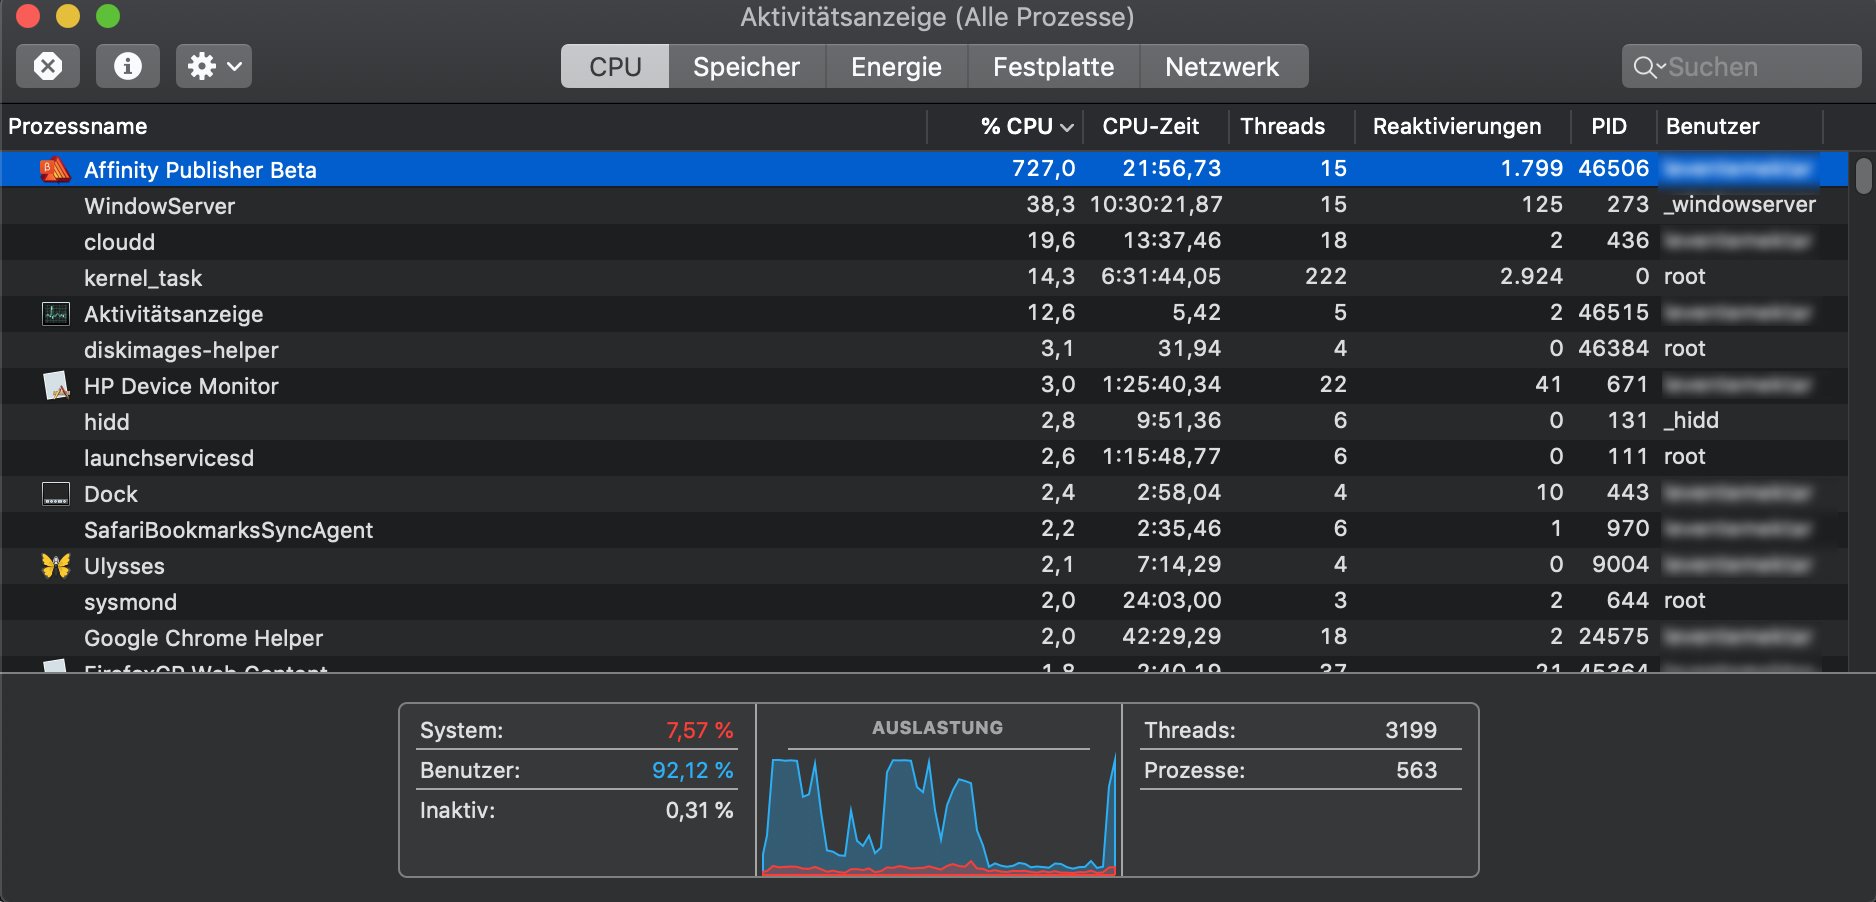Select the diskimages-helper process

pos(181,350)
